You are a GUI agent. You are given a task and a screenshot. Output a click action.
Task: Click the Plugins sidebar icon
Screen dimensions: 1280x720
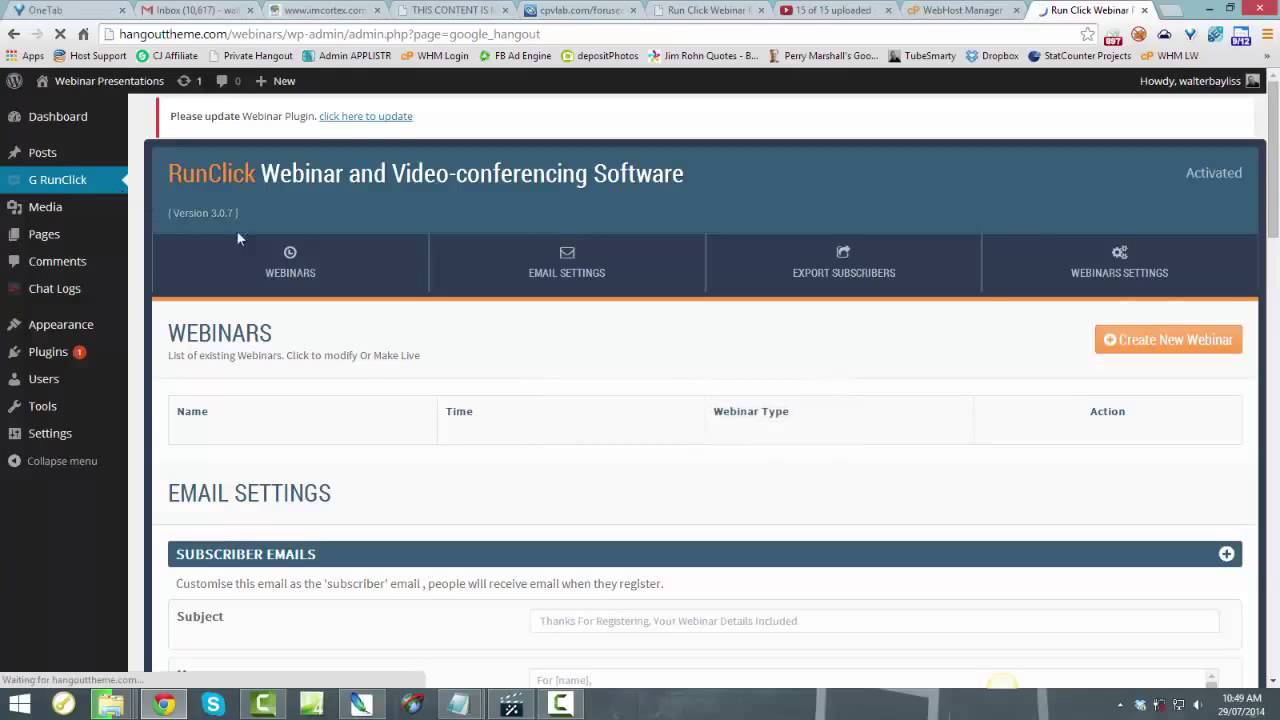[14, 352]
